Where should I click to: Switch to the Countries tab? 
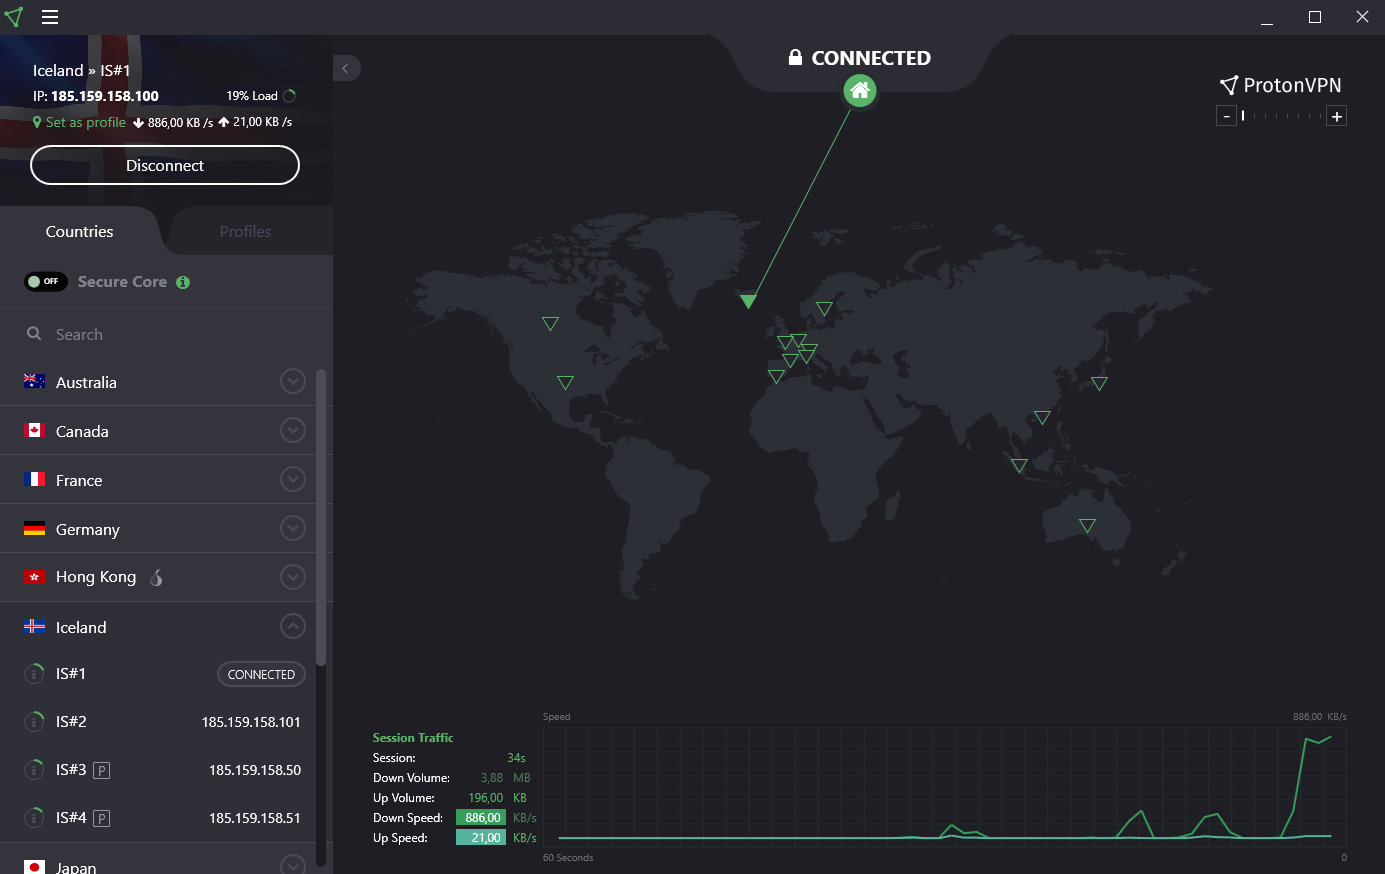coord(80,231)
